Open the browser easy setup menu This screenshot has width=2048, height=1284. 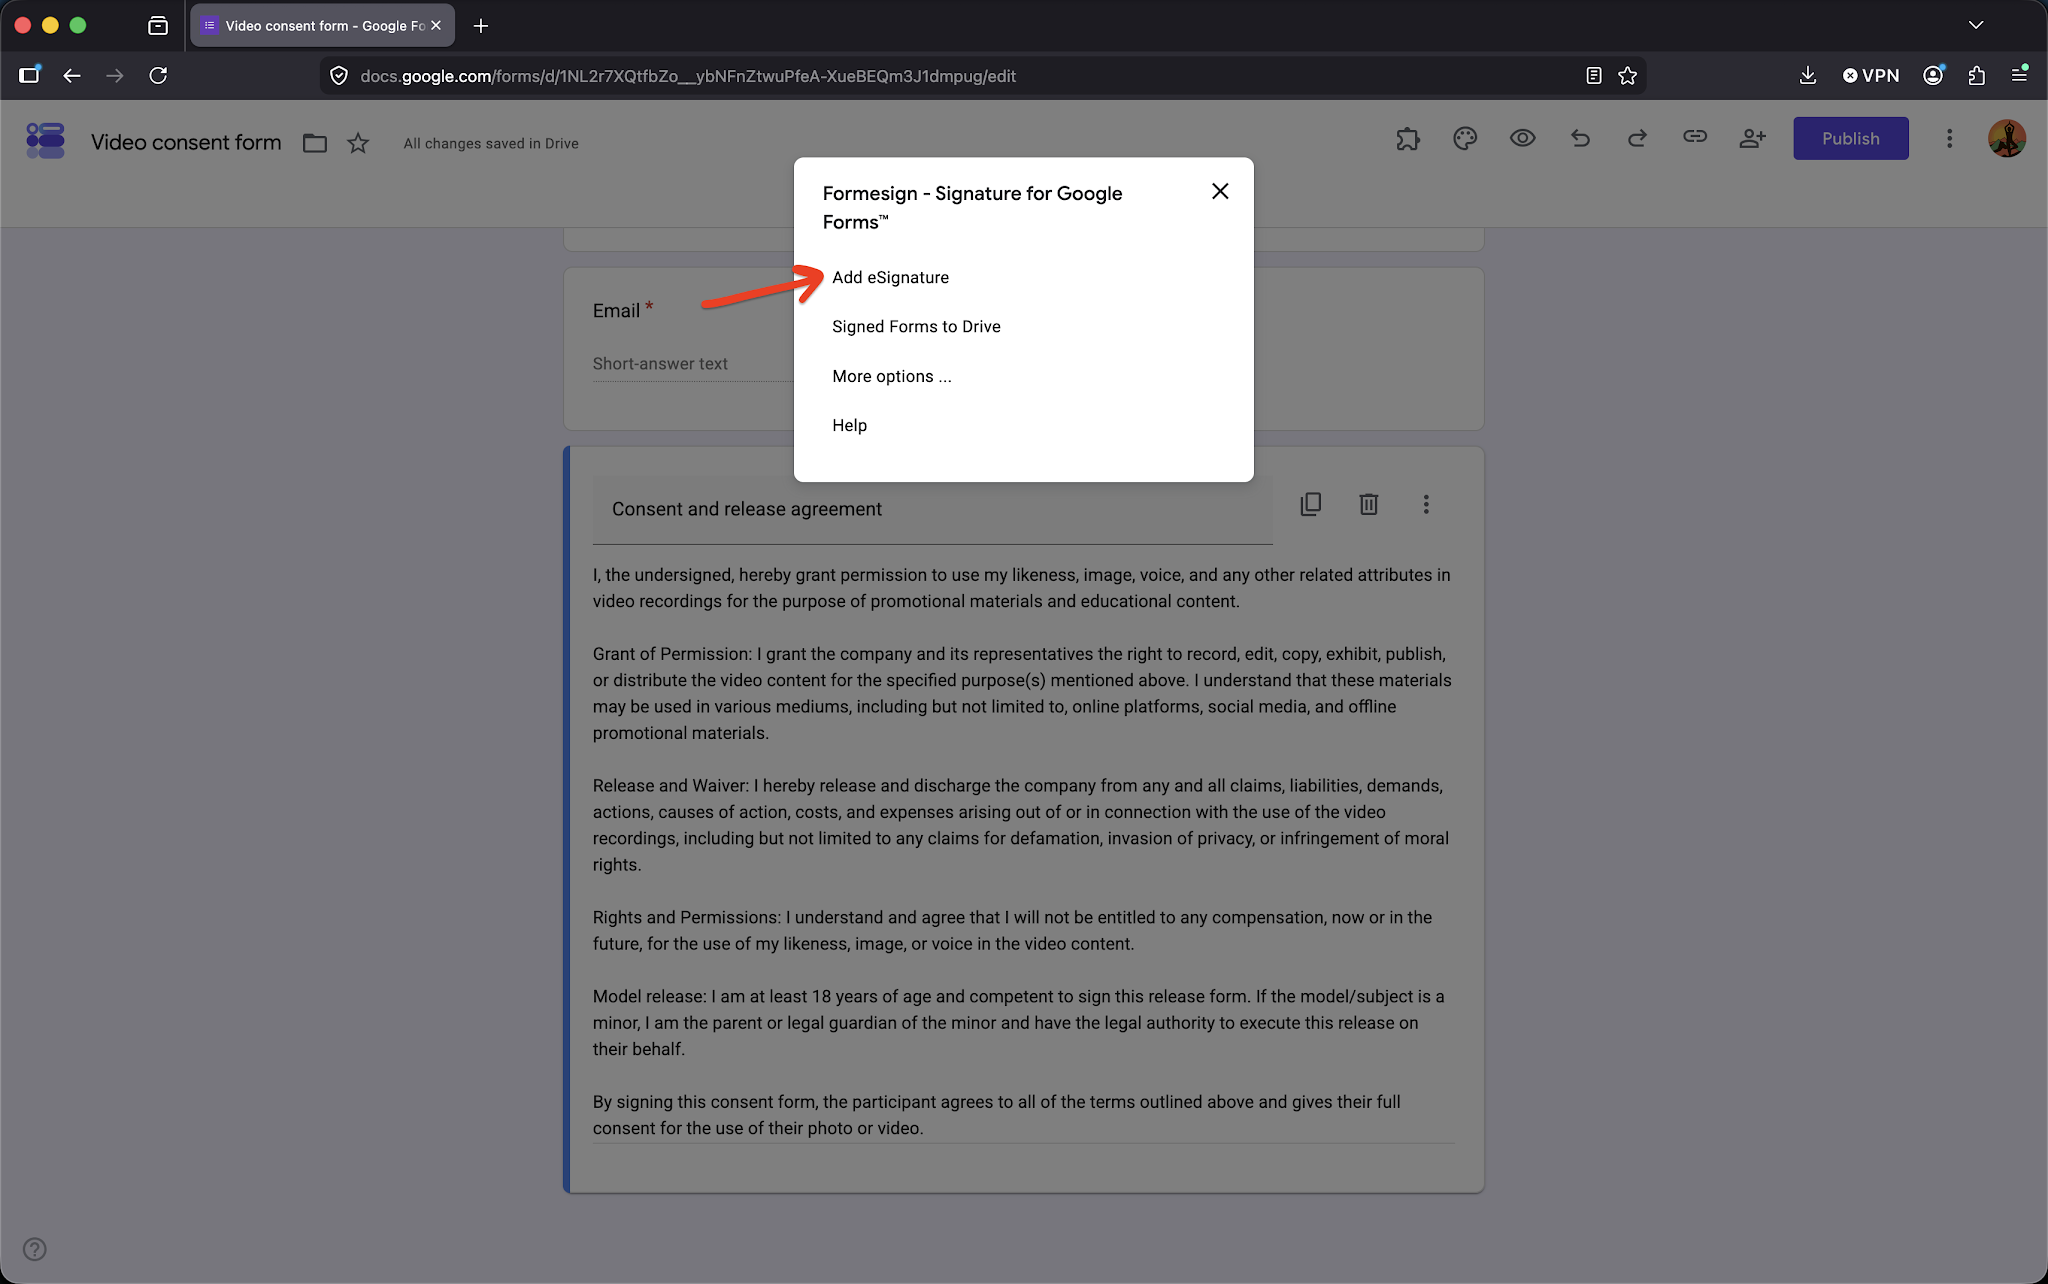[2019, 75]
